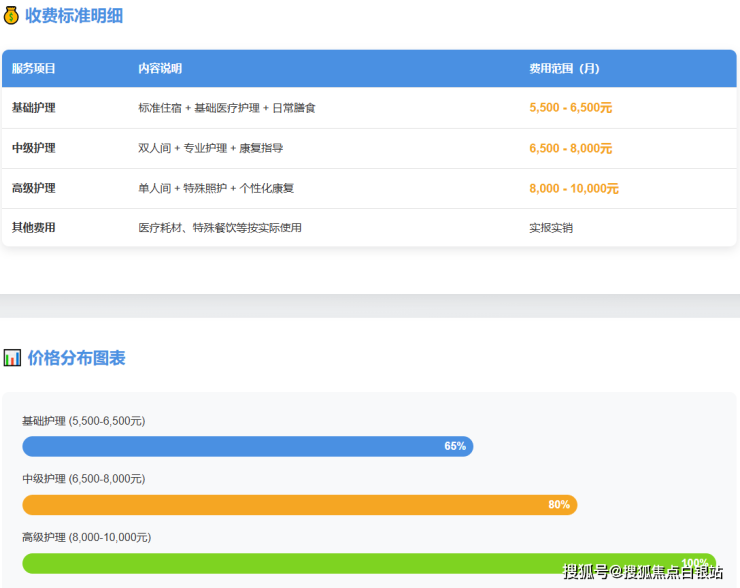Image resolution: width=740 pixels, height=588 pixels.
Task: Click the orange 80% progress bar
Action: (x=299, y=505)
